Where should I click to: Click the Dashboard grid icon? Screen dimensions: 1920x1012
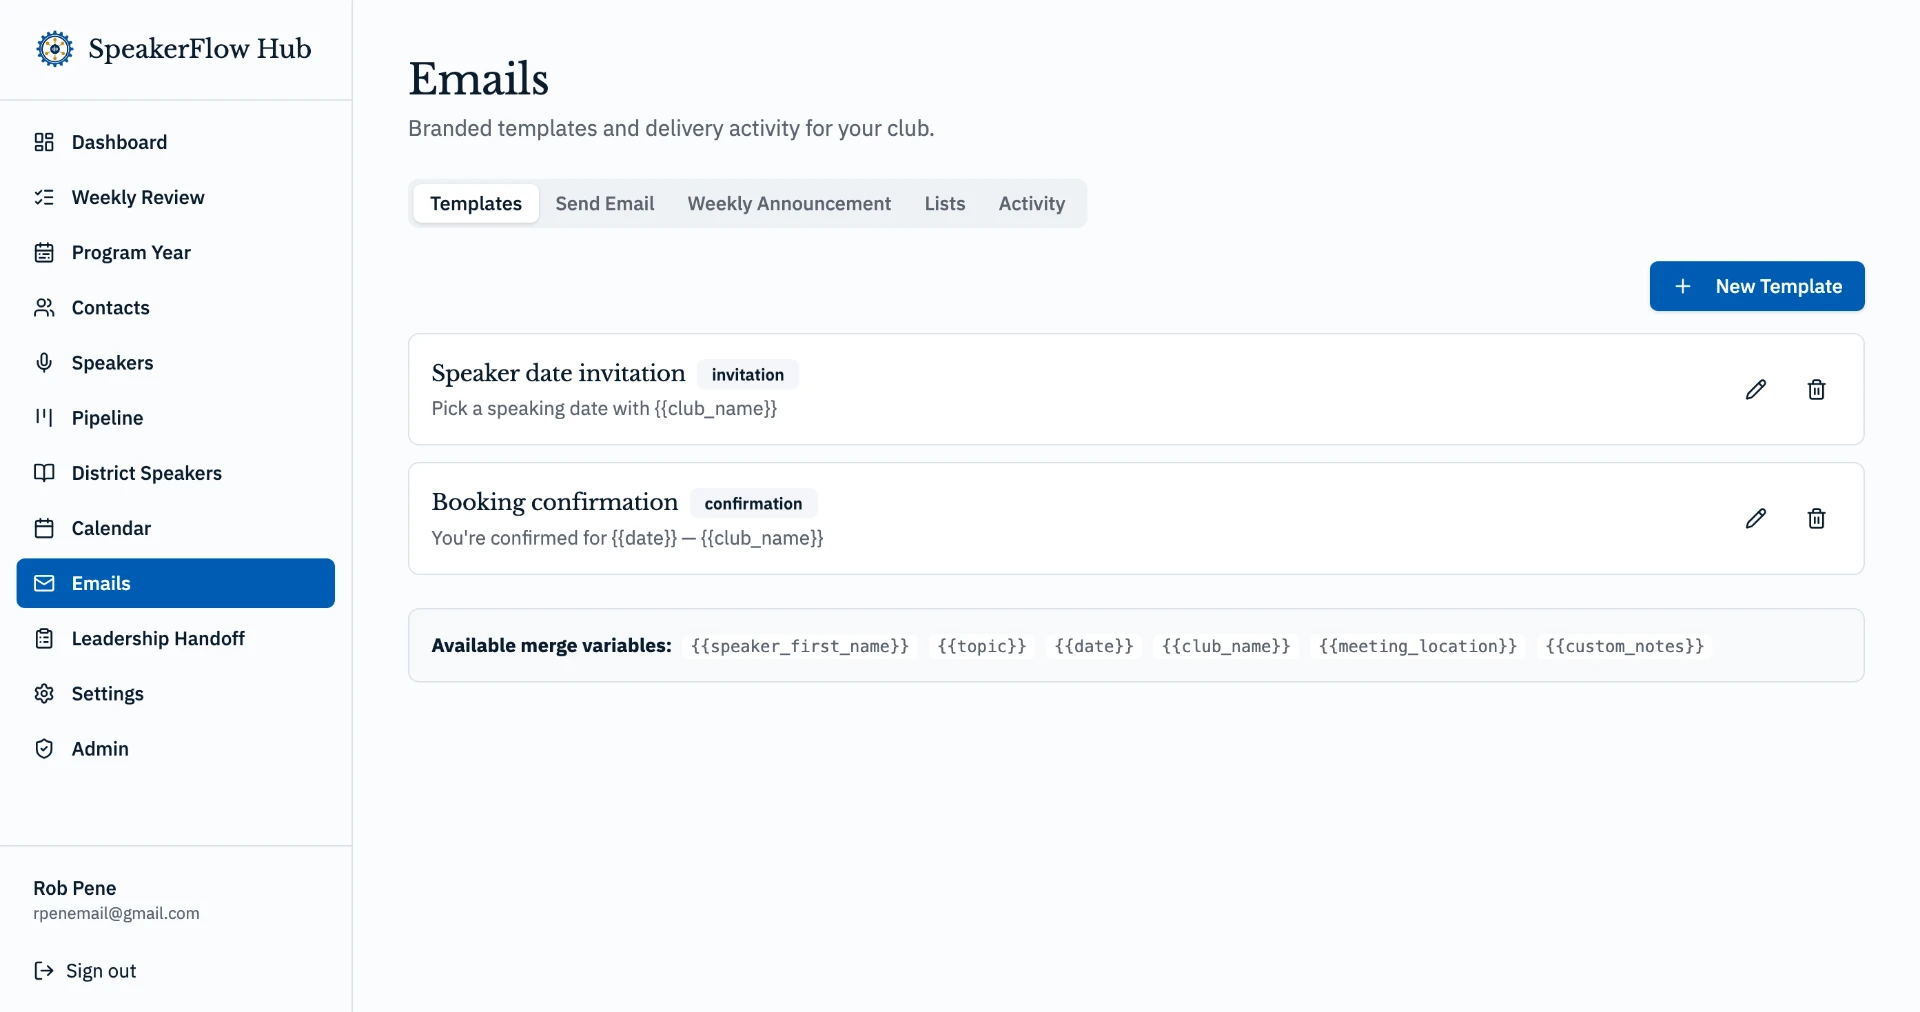point(44,142)
